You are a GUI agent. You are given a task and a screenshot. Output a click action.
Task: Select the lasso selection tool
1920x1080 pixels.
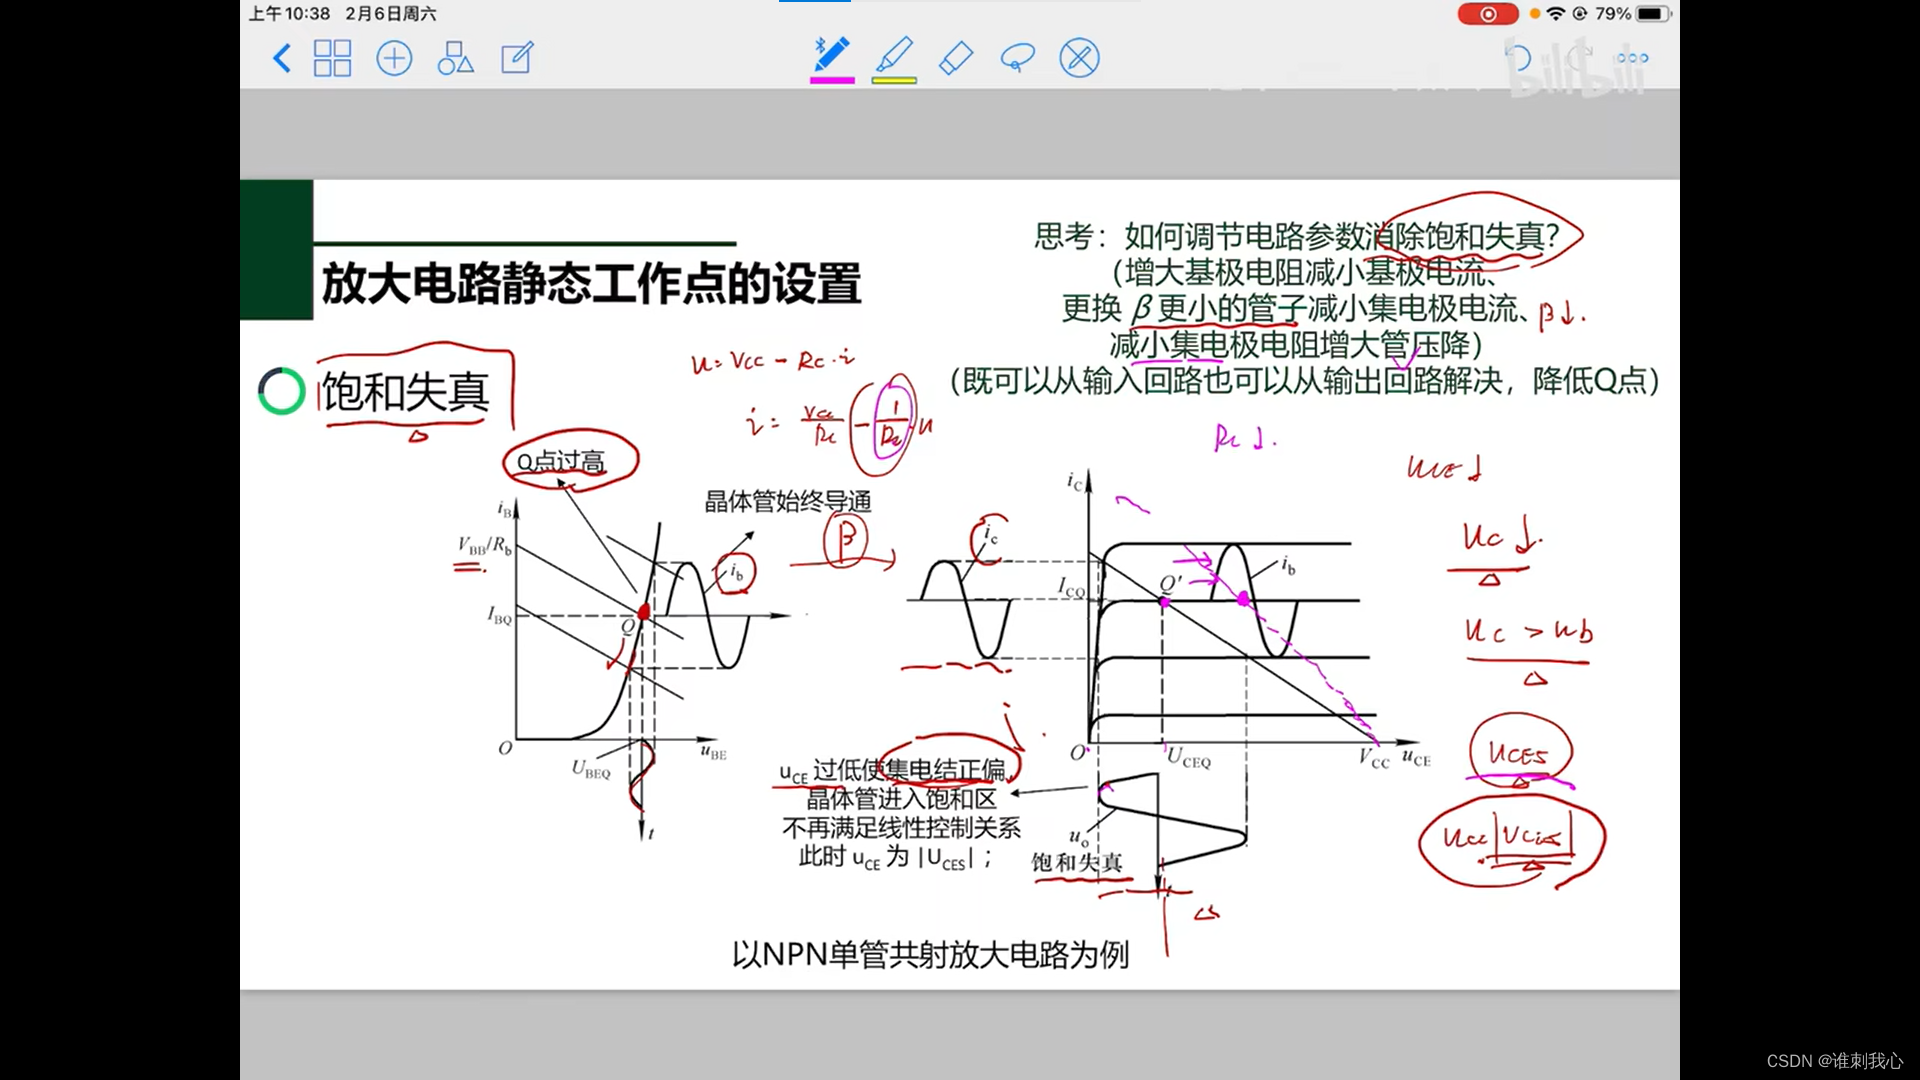[x=1017, y=58]
